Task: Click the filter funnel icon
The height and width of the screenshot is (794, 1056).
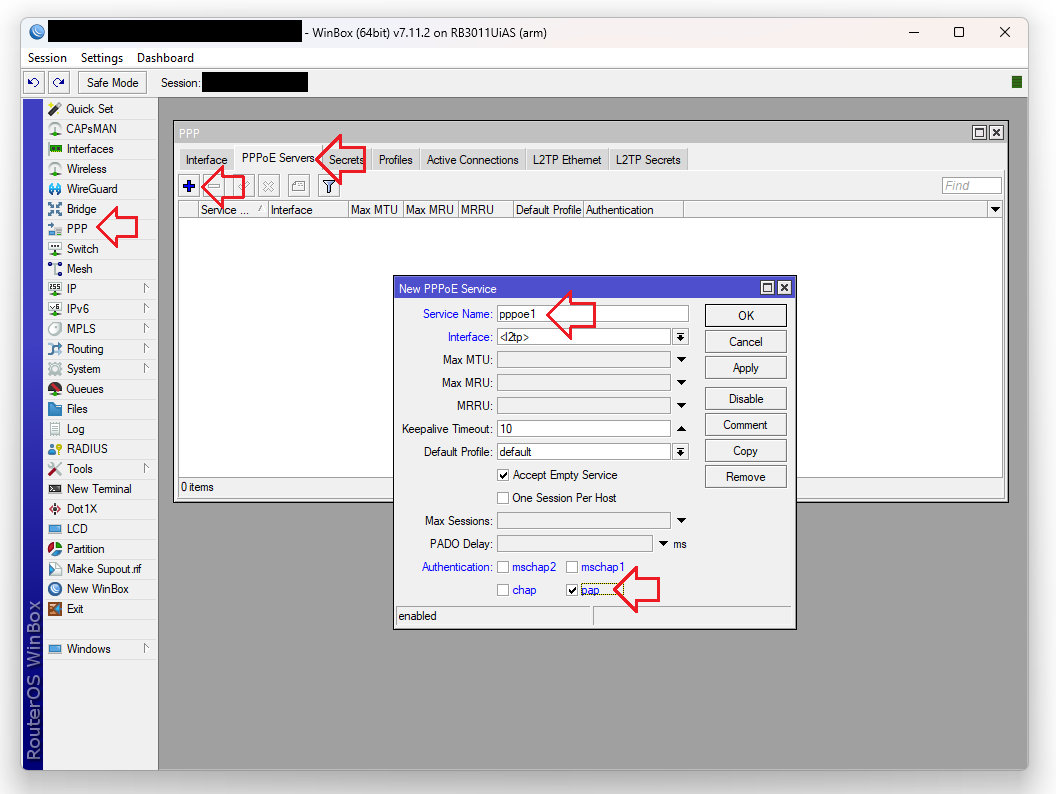Action: click(328, 186)
